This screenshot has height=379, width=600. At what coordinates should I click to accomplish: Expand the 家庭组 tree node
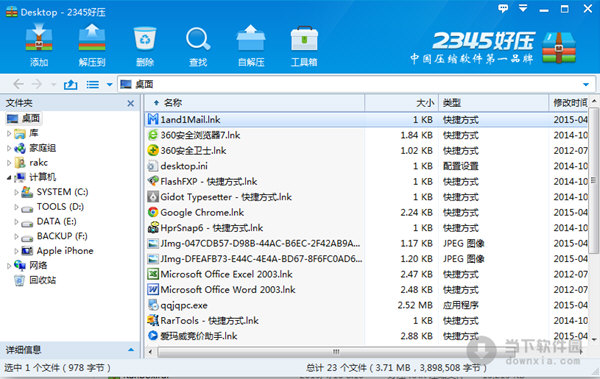click(9, 148)
